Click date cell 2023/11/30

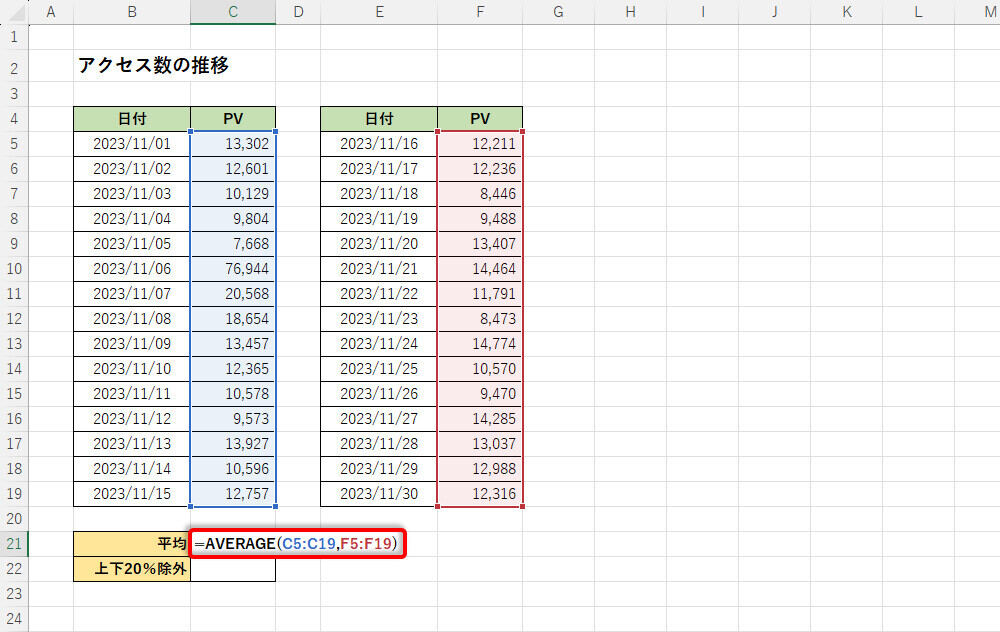pos(379,494)
